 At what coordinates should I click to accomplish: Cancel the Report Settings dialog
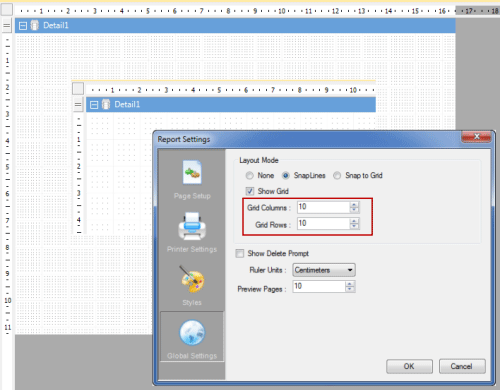click(462, 366)
